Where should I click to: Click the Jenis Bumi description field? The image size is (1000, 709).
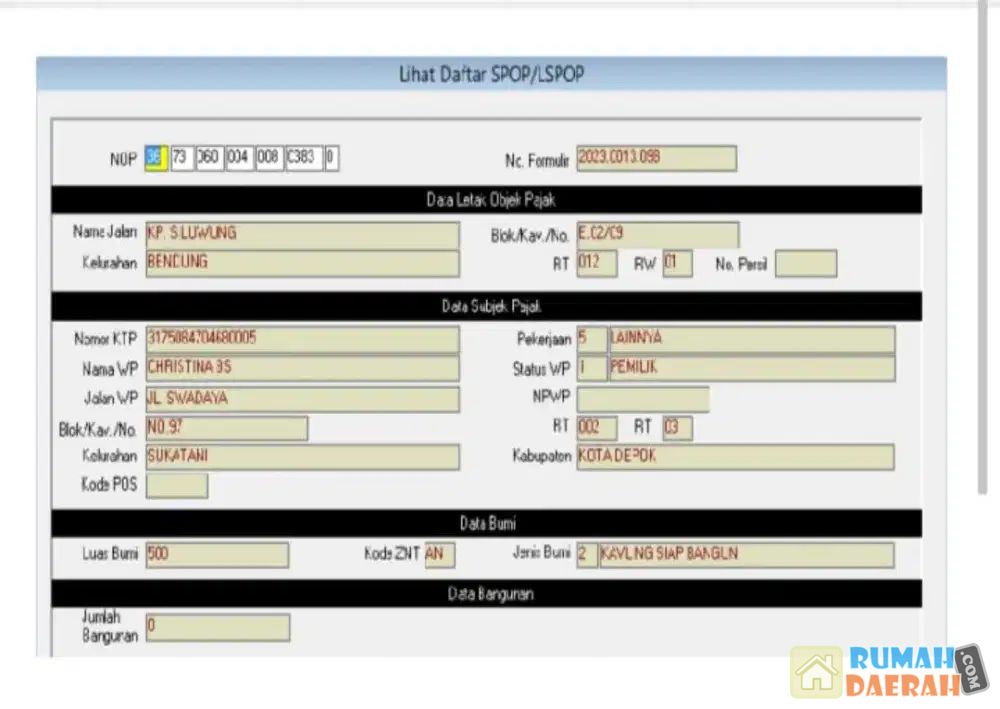click(x=746, y=555)
